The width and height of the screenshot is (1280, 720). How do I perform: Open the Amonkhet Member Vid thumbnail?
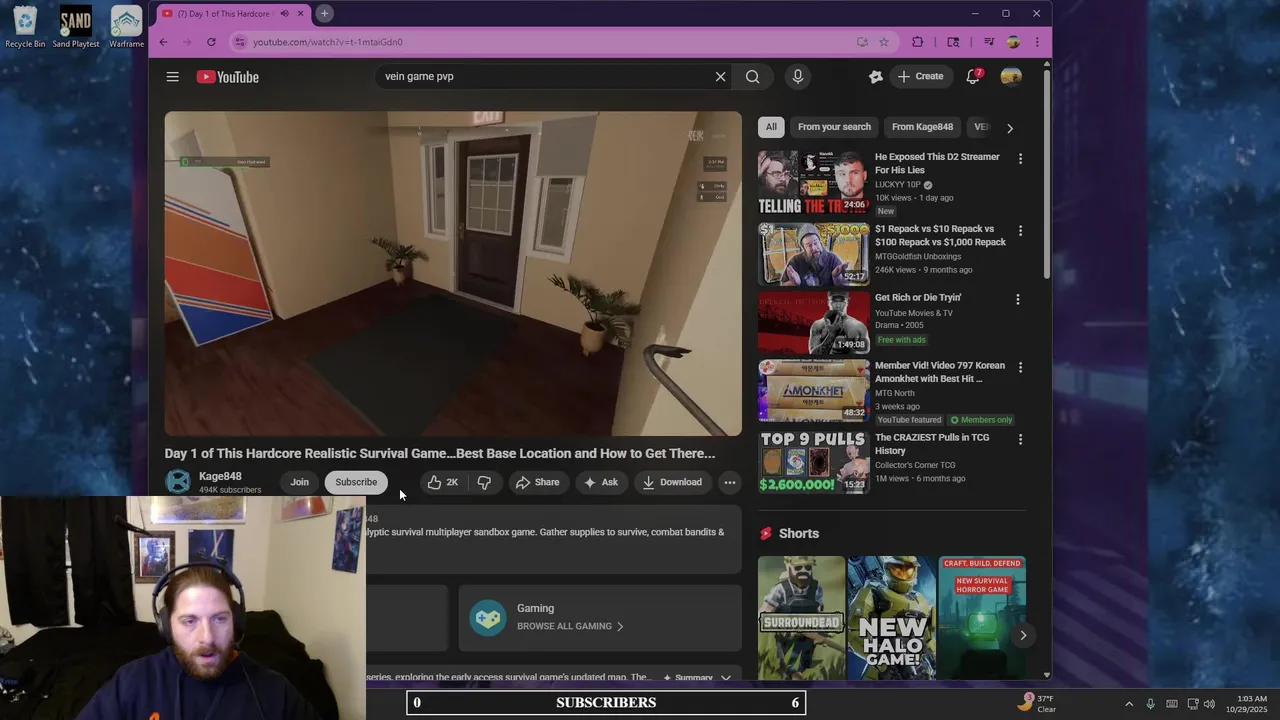pos(813,391)
